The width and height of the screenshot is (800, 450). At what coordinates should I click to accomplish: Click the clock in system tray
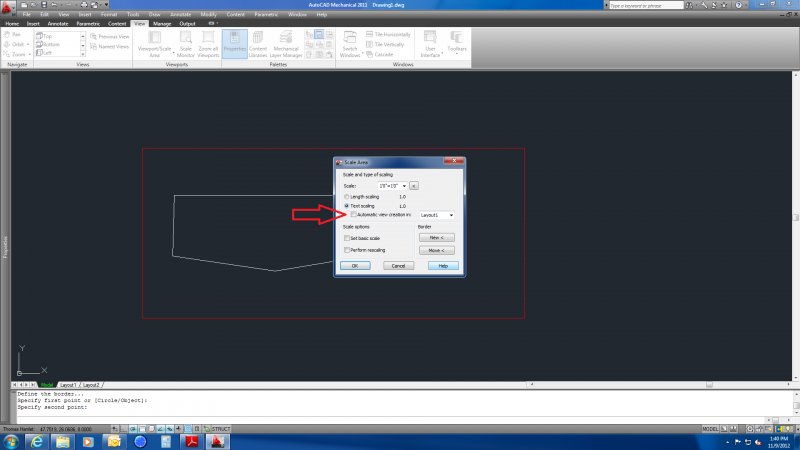pos(779,442)
